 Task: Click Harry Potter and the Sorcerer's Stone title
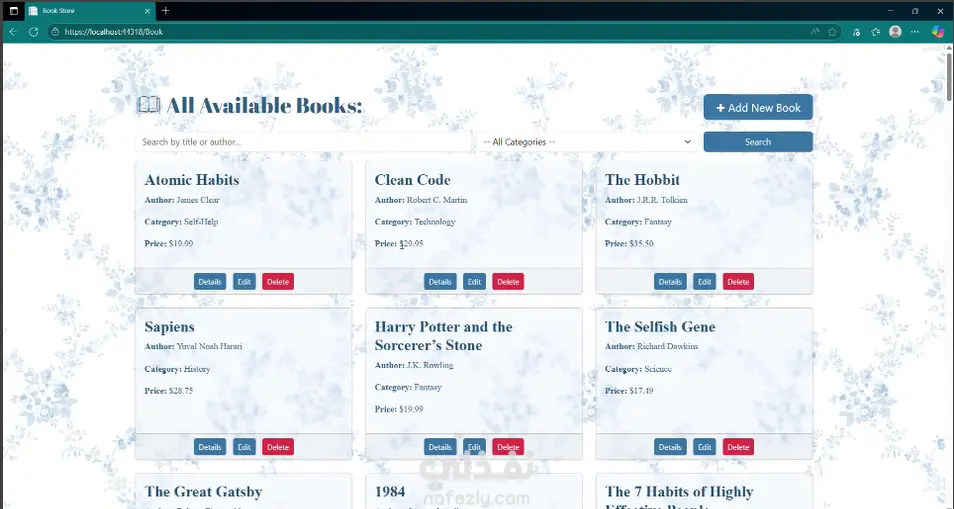click(444, 336)
